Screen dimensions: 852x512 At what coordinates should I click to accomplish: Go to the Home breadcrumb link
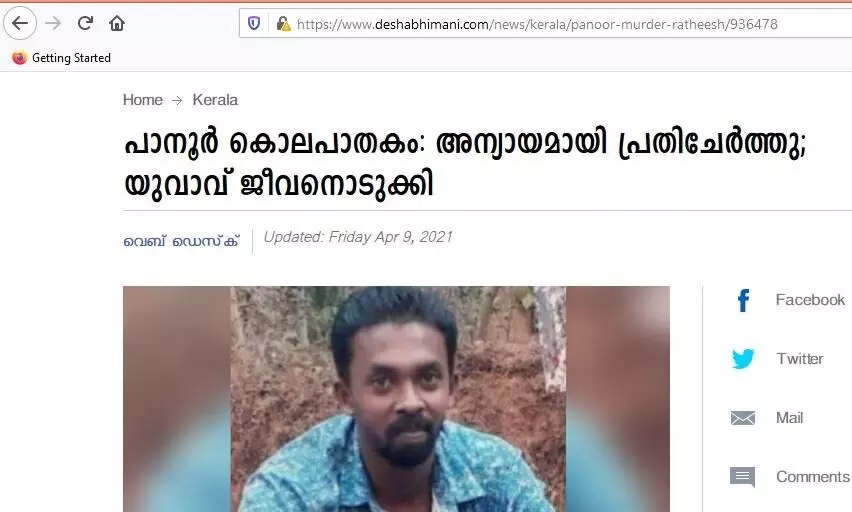[142, 100]
